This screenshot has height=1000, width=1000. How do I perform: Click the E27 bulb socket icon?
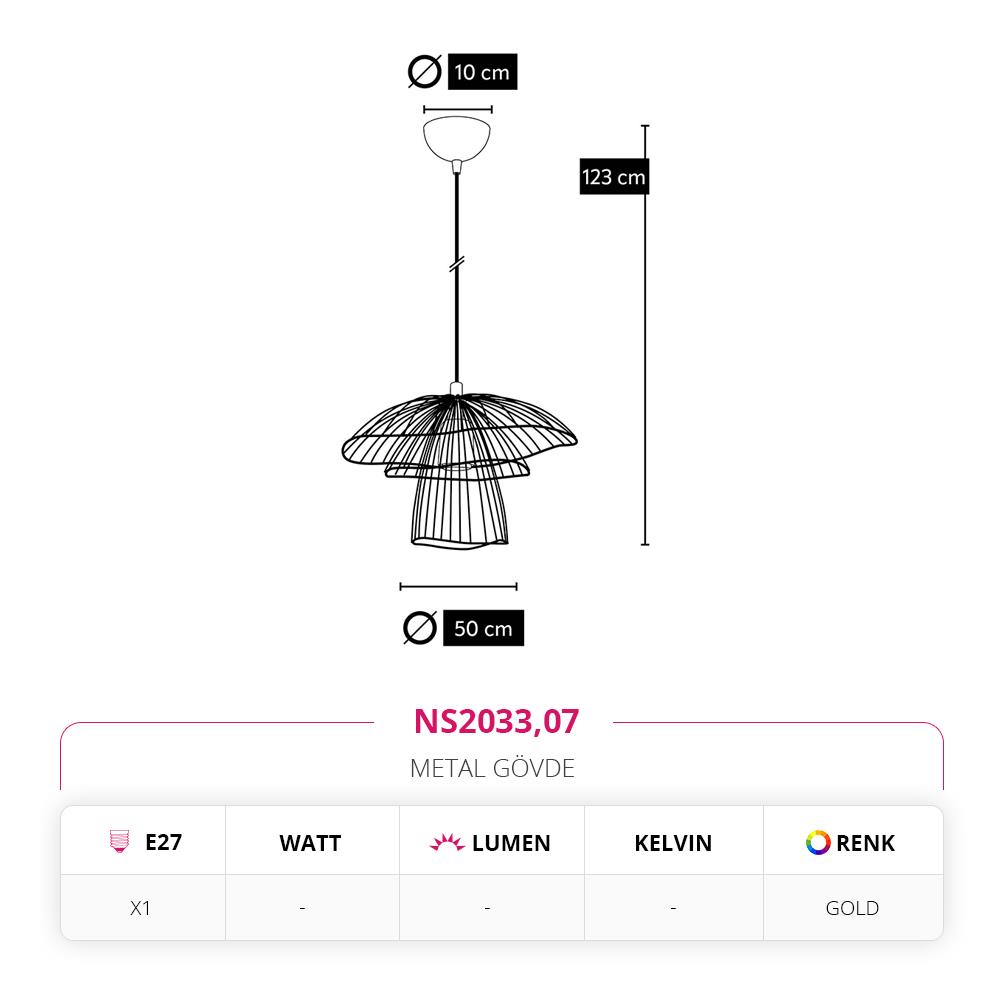point(120,842)
